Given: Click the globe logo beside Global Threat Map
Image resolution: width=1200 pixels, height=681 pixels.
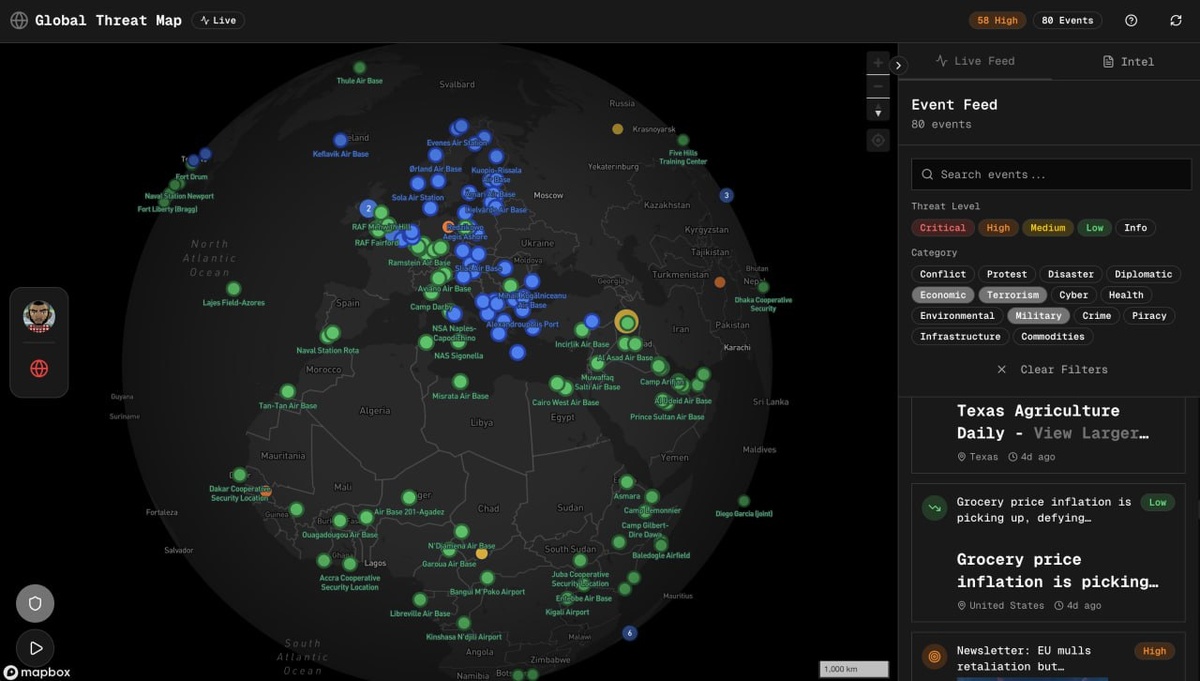Looking at the screenshot, I should (19, 20).
